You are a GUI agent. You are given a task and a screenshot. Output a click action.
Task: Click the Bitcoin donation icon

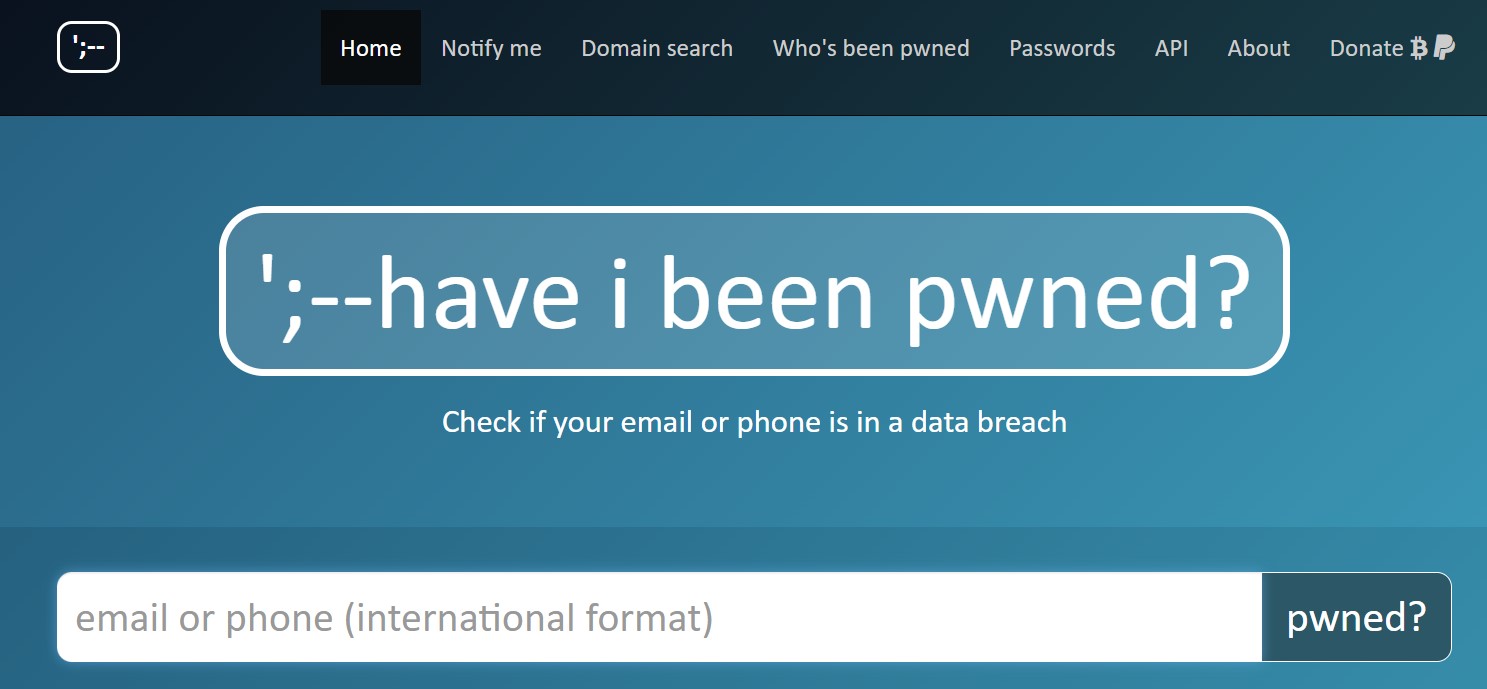1417,47
